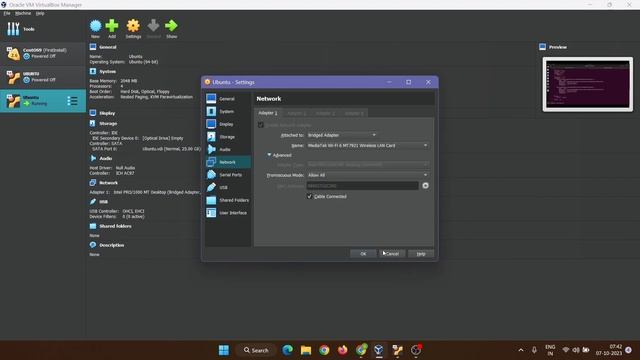Click the General section header in details pane

(x=108, y=47)
